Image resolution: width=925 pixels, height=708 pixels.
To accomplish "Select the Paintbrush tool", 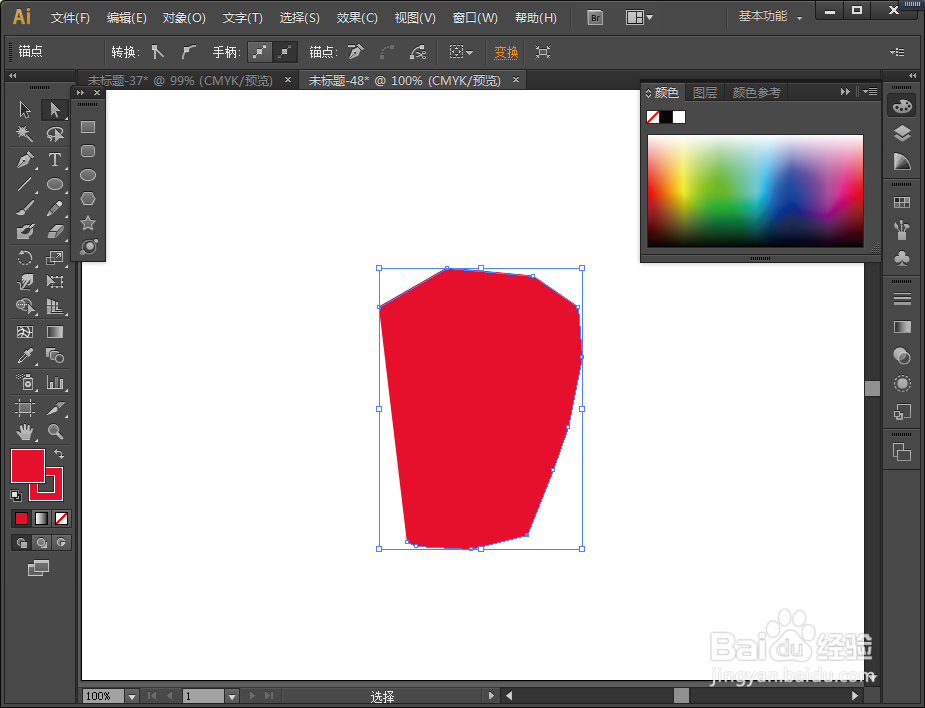I will [x=25, y=208].
